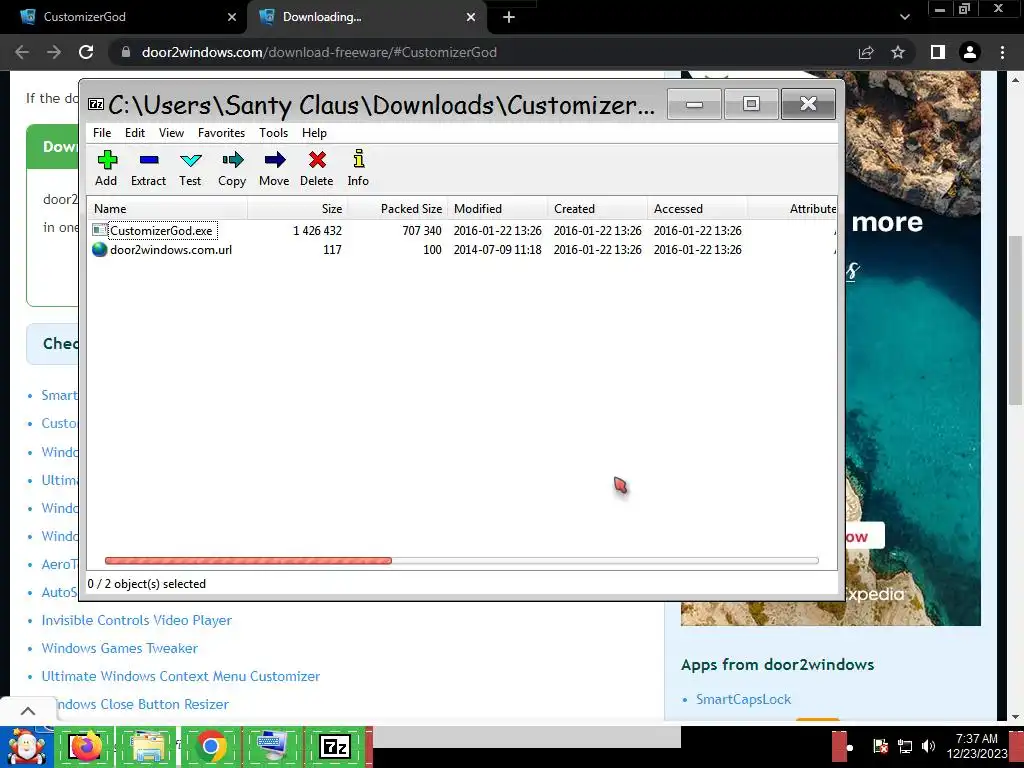Image resolution: width=1024 pixels, height=768 pixels.
Task: Select the CustomizerGod.exe file icon
Action: coord(99,230)
